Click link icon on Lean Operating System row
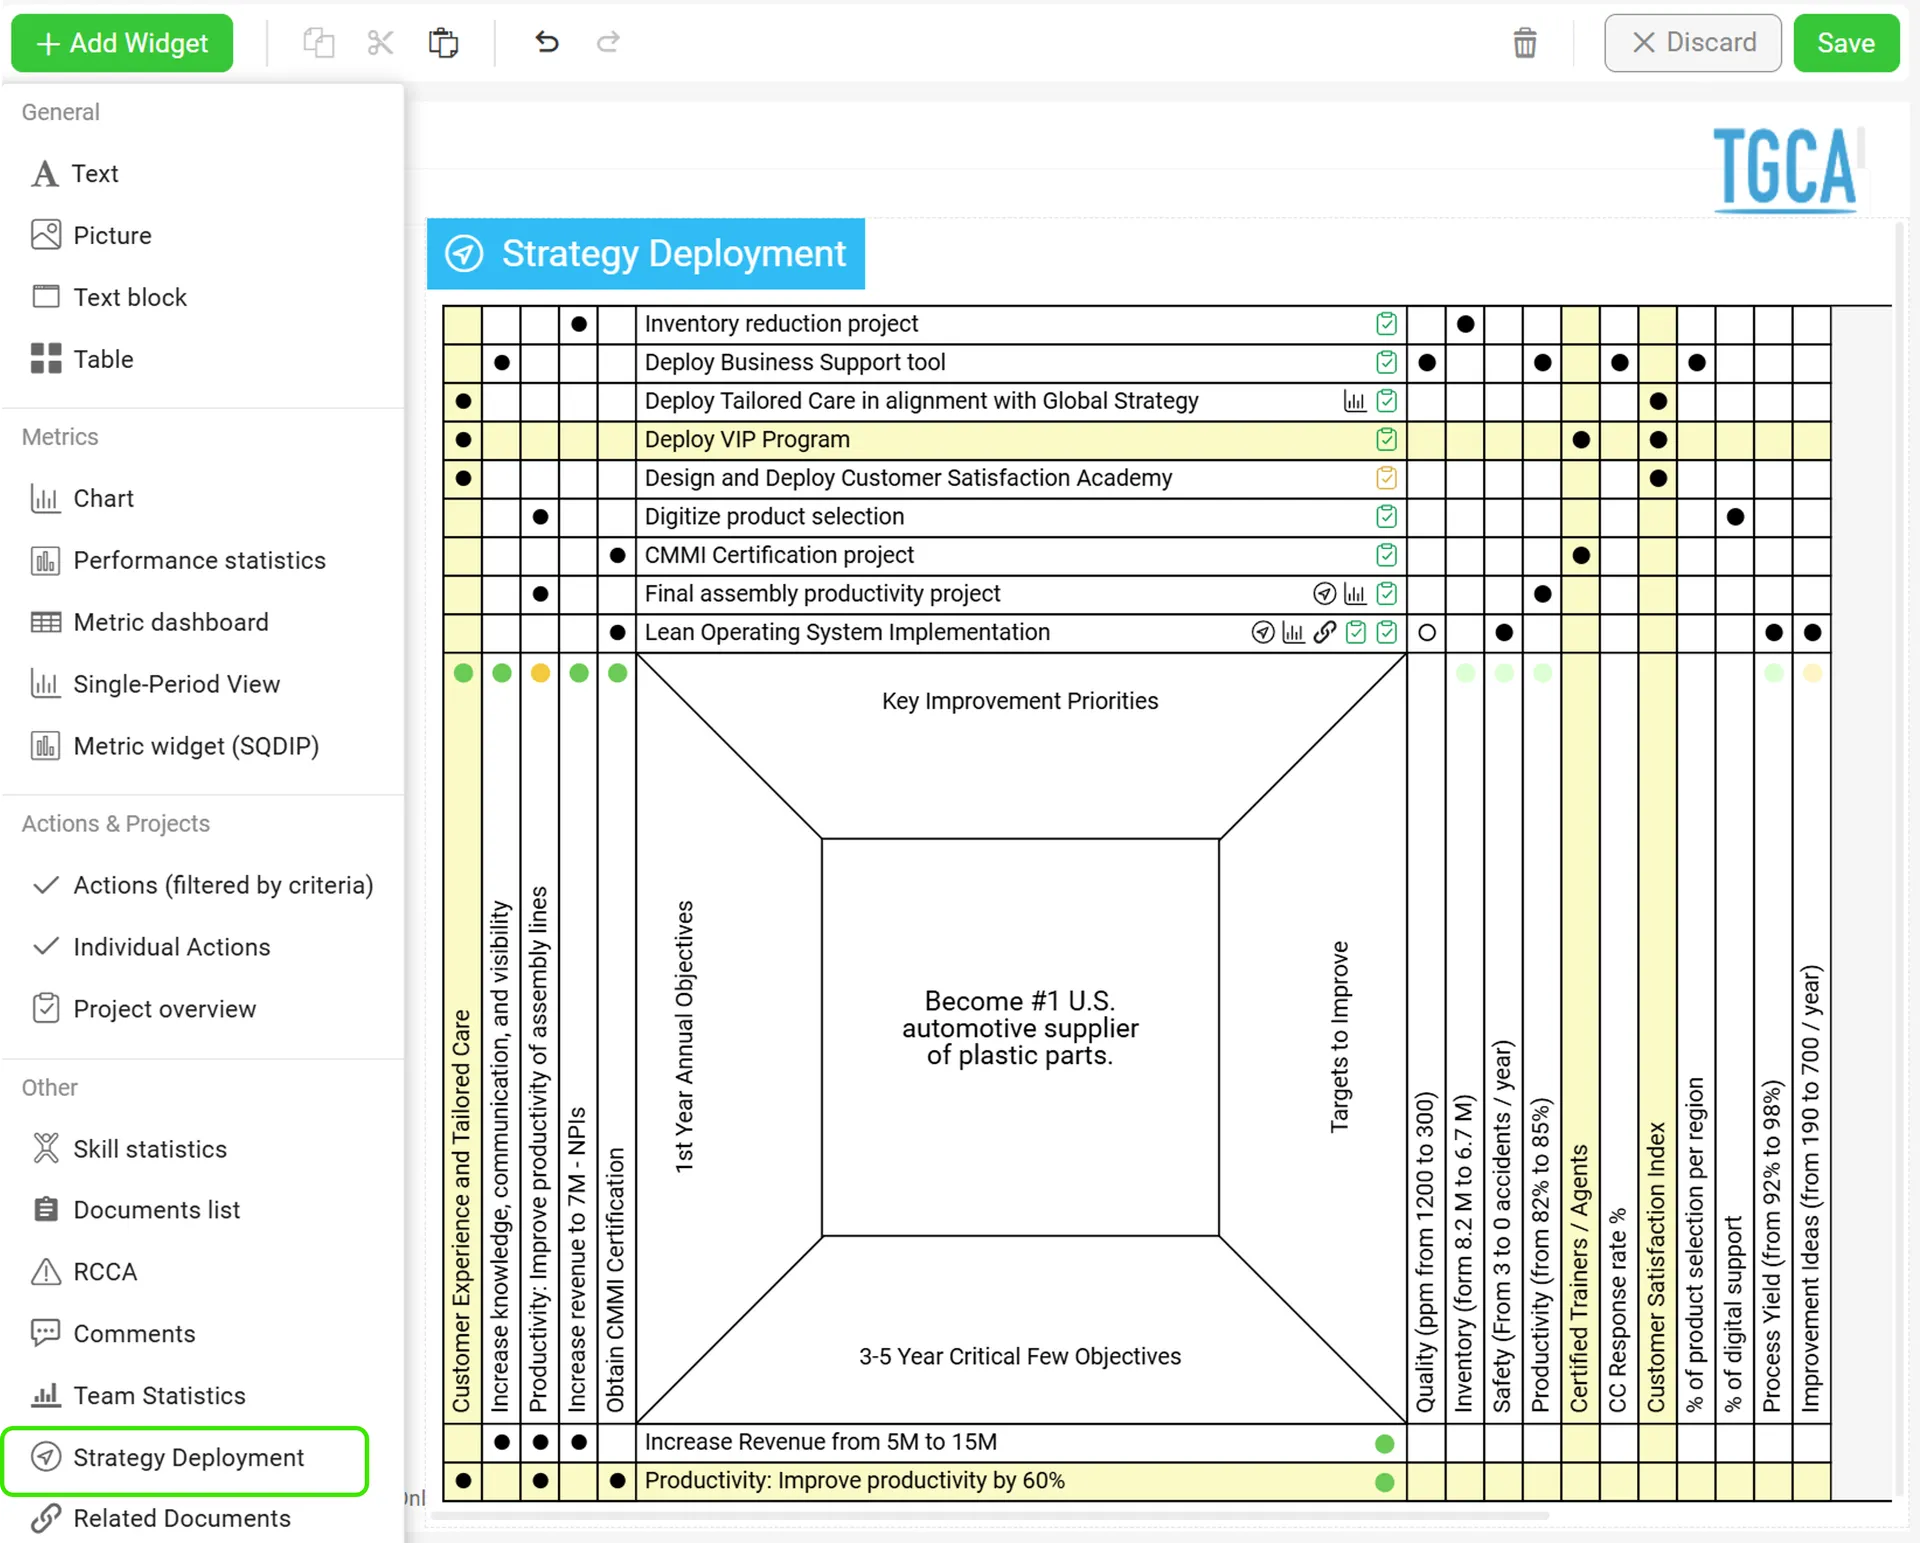 coord(1325,632)
